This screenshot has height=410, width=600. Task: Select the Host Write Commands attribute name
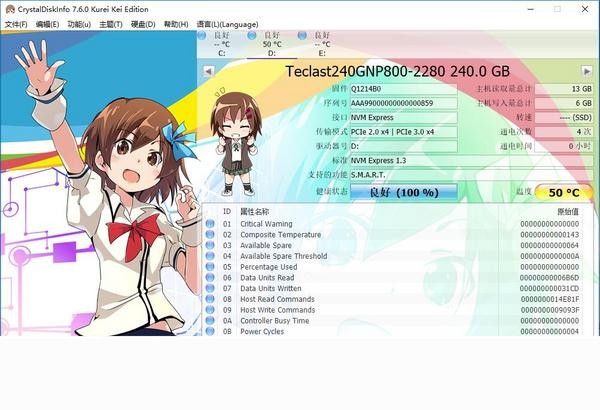(x=278, y=310)
